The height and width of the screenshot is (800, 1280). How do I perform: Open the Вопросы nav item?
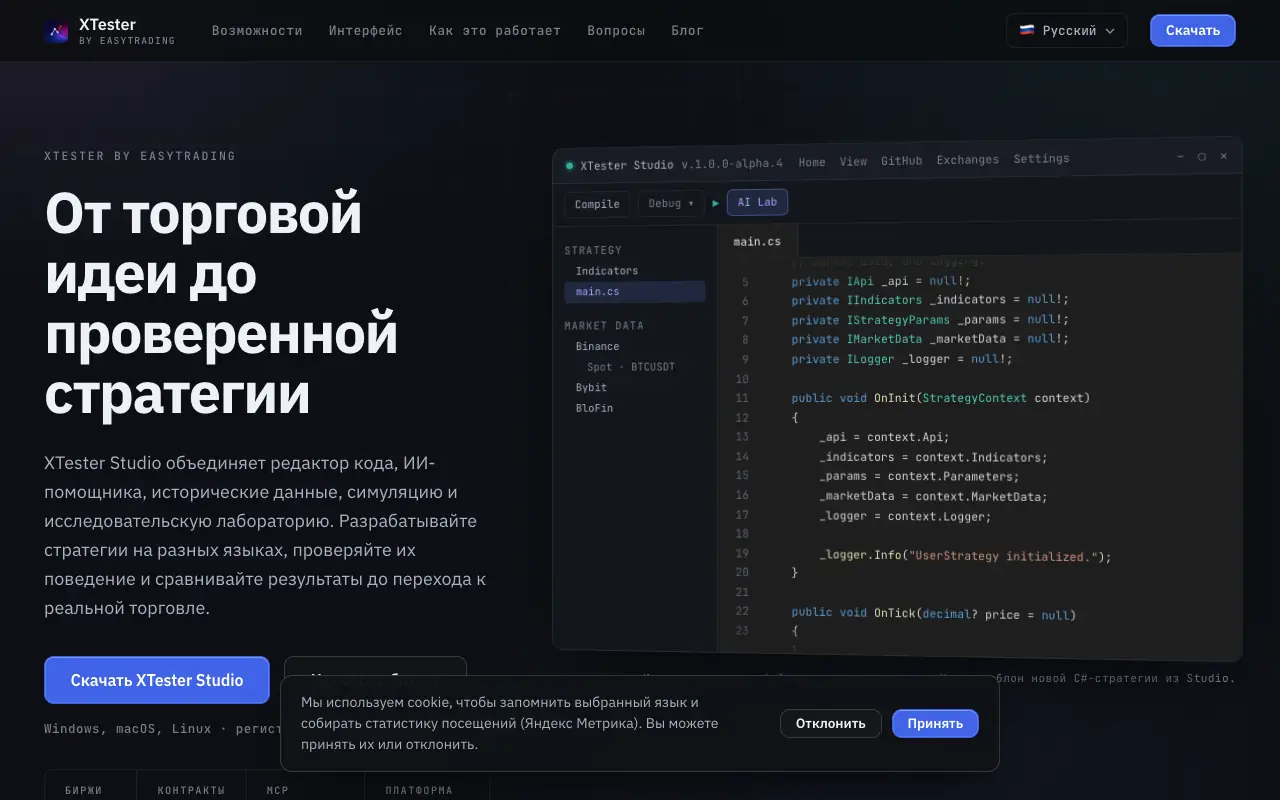pyautogui.click(x=616, y=31)
